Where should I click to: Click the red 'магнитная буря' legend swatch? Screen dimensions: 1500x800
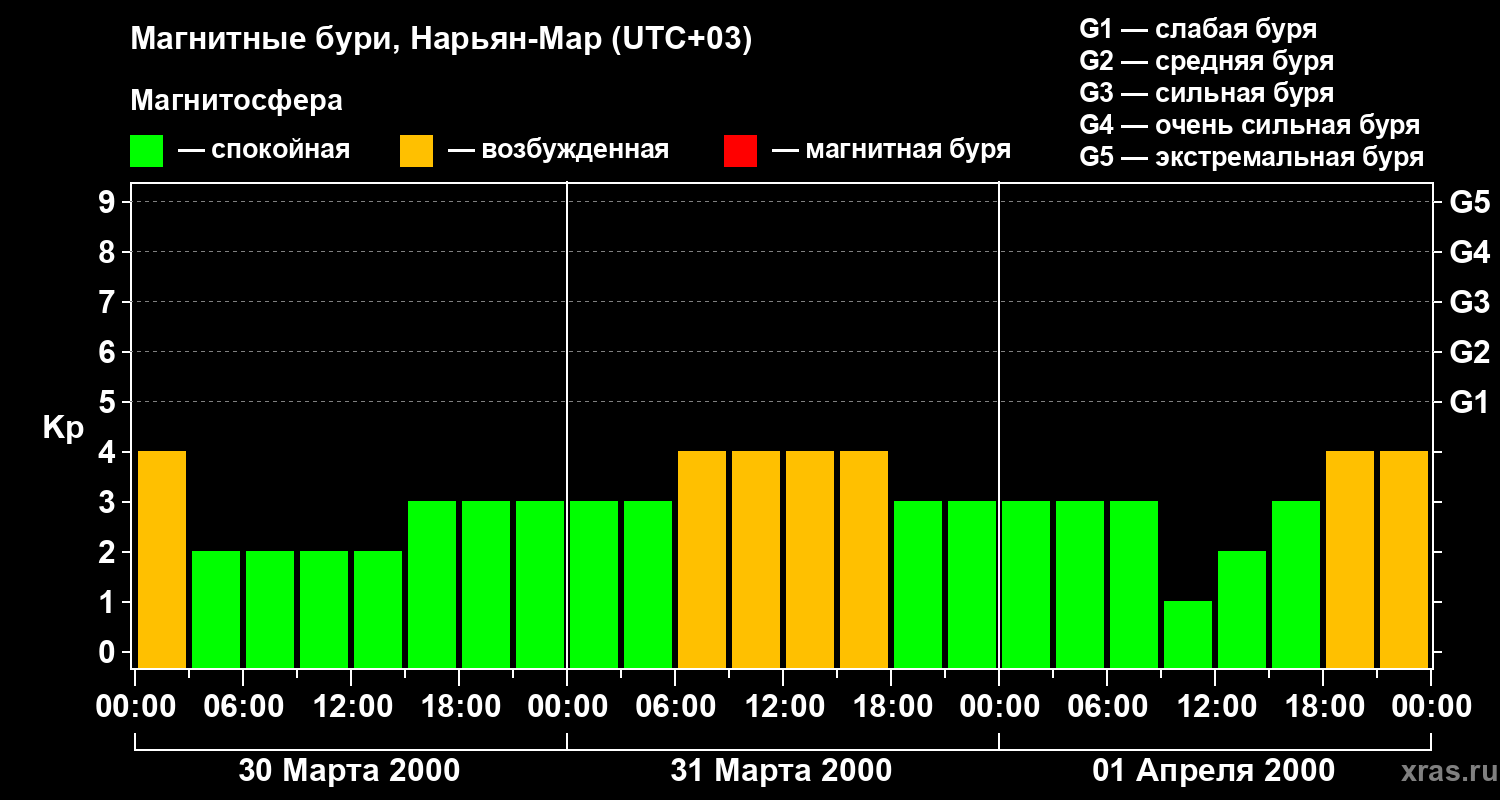point(740,151)
